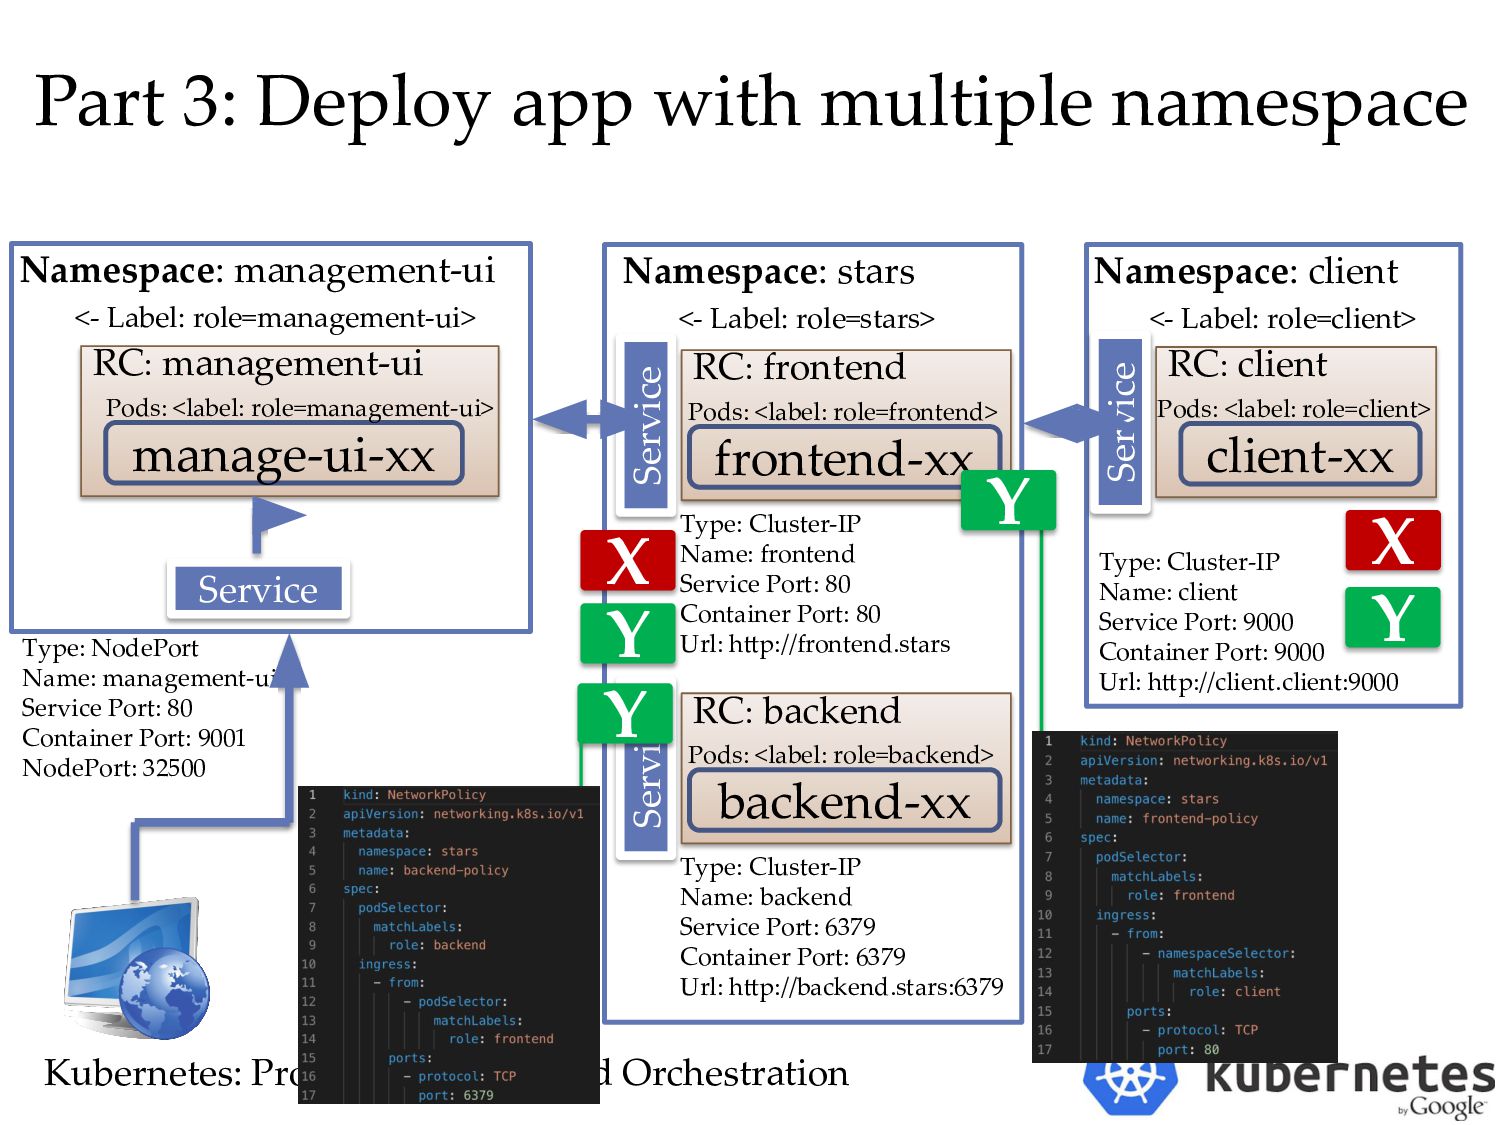Click the Label: role=client text

[x=1283, y=319]
